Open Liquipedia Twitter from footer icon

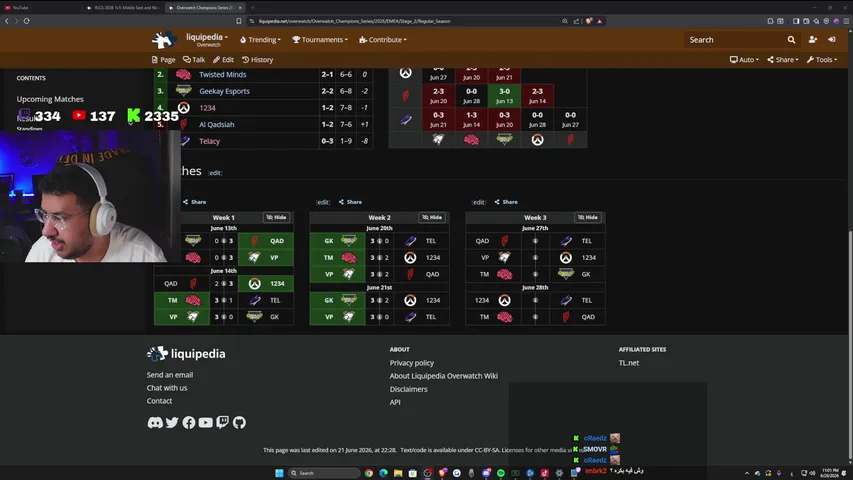click(172, 422)
